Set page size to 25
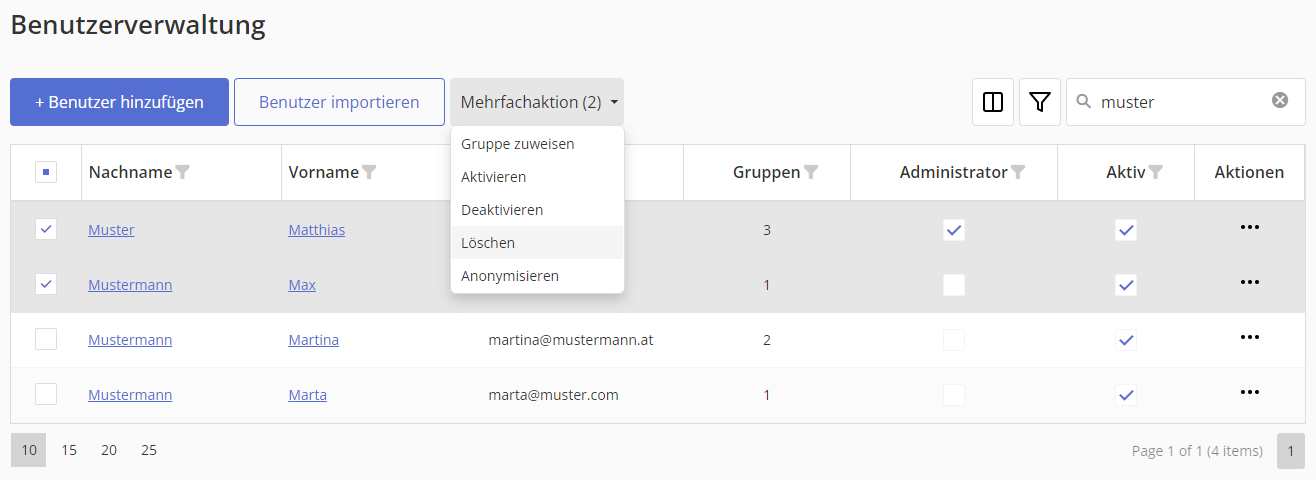Viewport: 1316px width, 480px height. point(149,450)
